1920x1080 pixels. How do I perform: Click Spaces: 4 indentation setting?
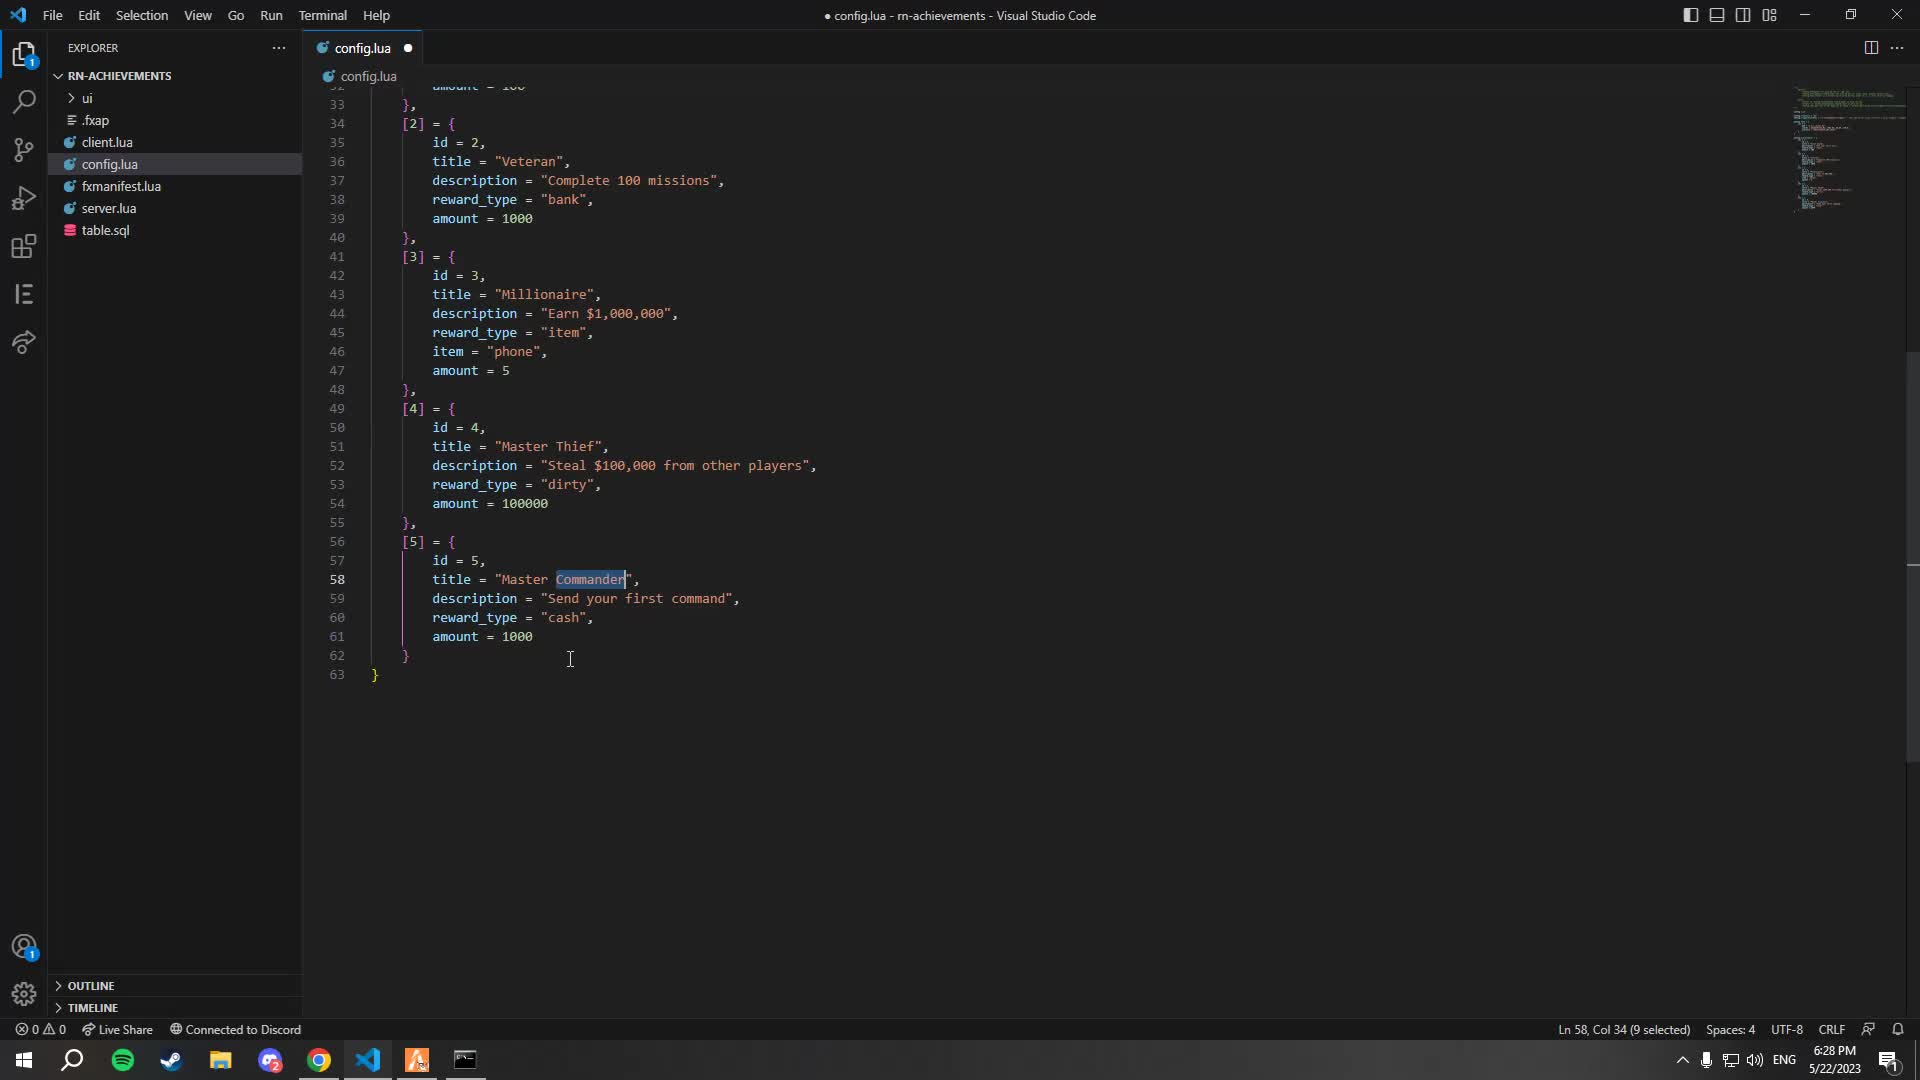[x=1730, y=1029]
